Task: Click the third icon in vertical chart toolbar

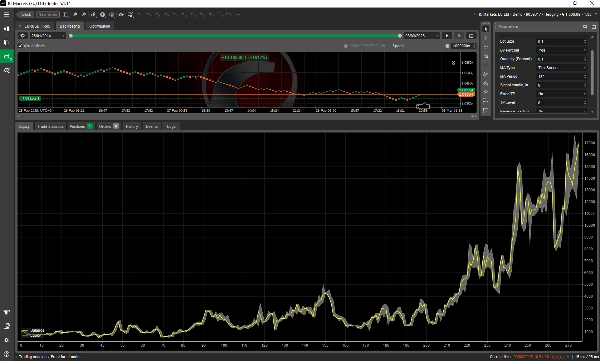Action: tap(486, 47)
